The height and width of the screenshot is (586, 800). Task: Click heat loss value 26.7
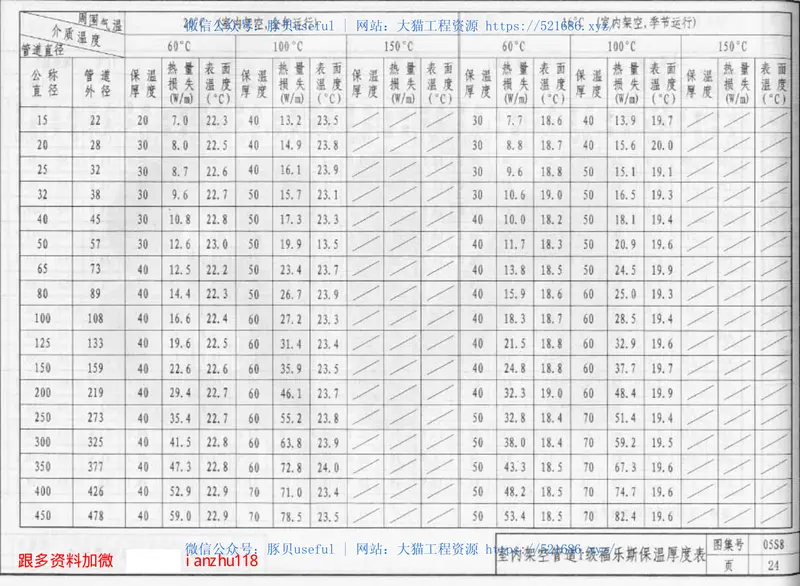click(x=290, y=294)
